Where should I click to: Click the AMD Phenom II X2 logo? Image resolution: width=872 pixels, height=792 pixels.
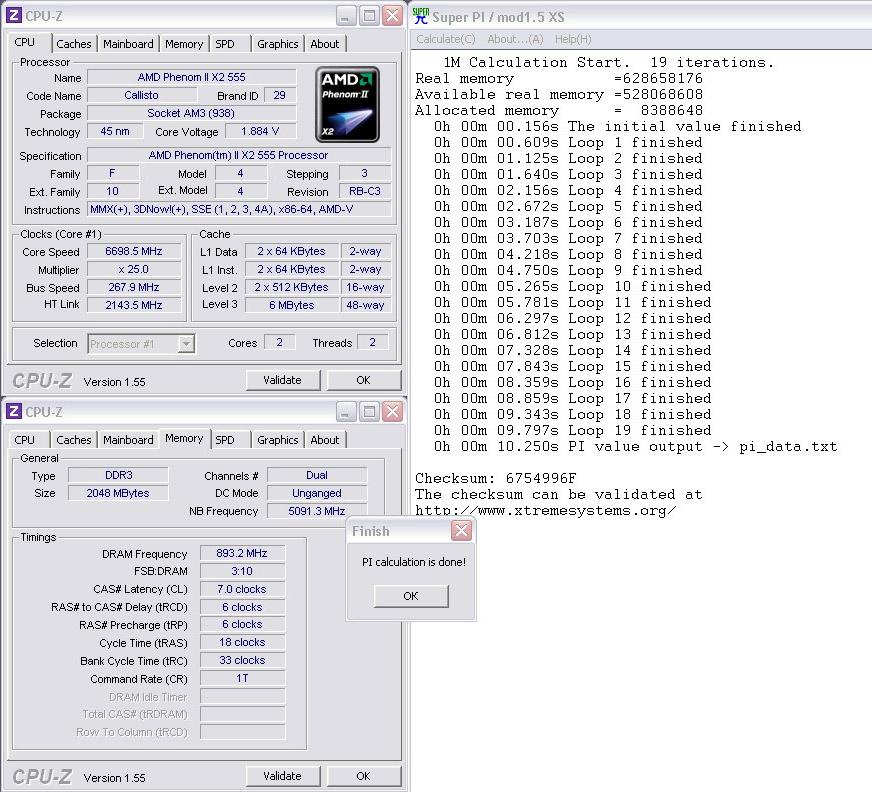[348, 105]
